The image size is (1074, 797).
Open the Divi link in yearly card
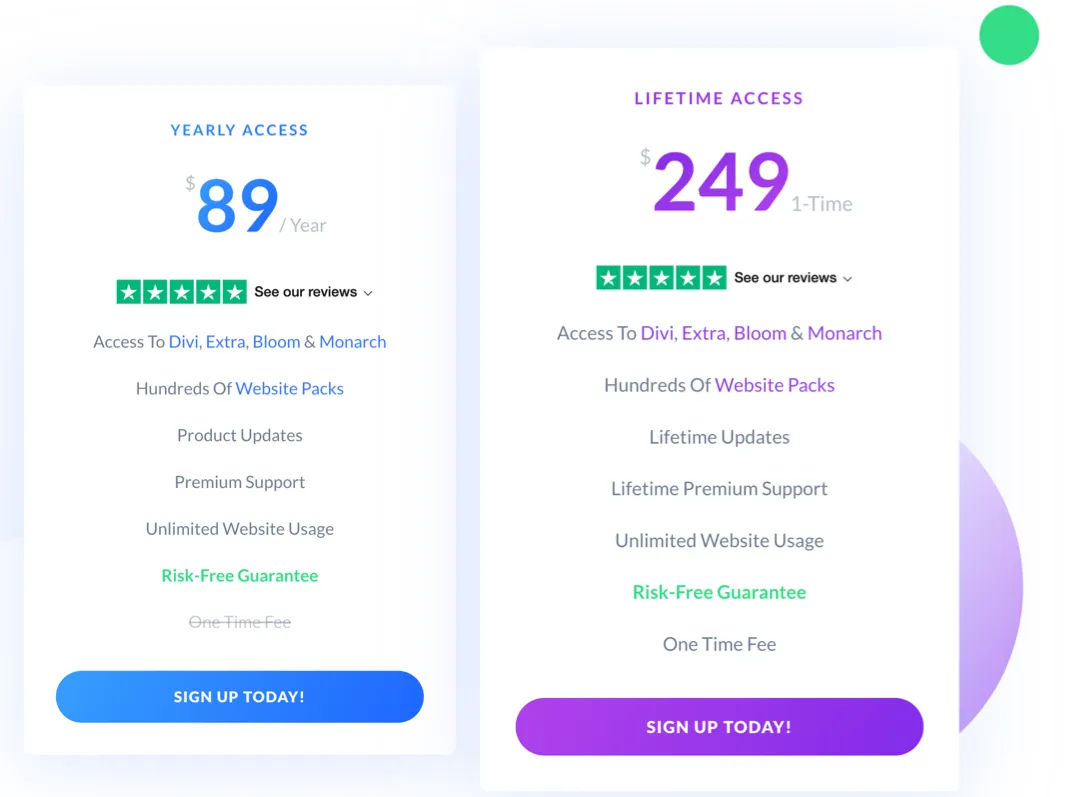[183, 341]
